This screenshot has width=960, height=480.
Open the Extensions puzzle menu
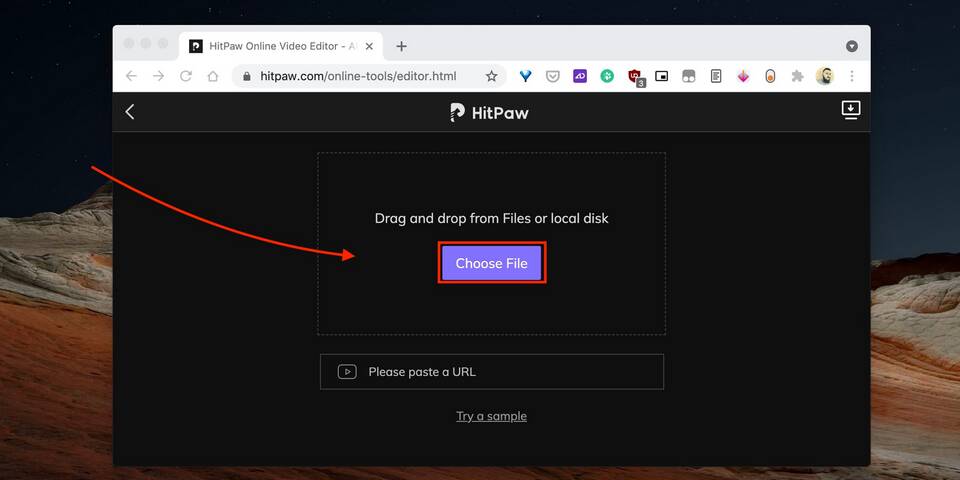click(797, 76)
